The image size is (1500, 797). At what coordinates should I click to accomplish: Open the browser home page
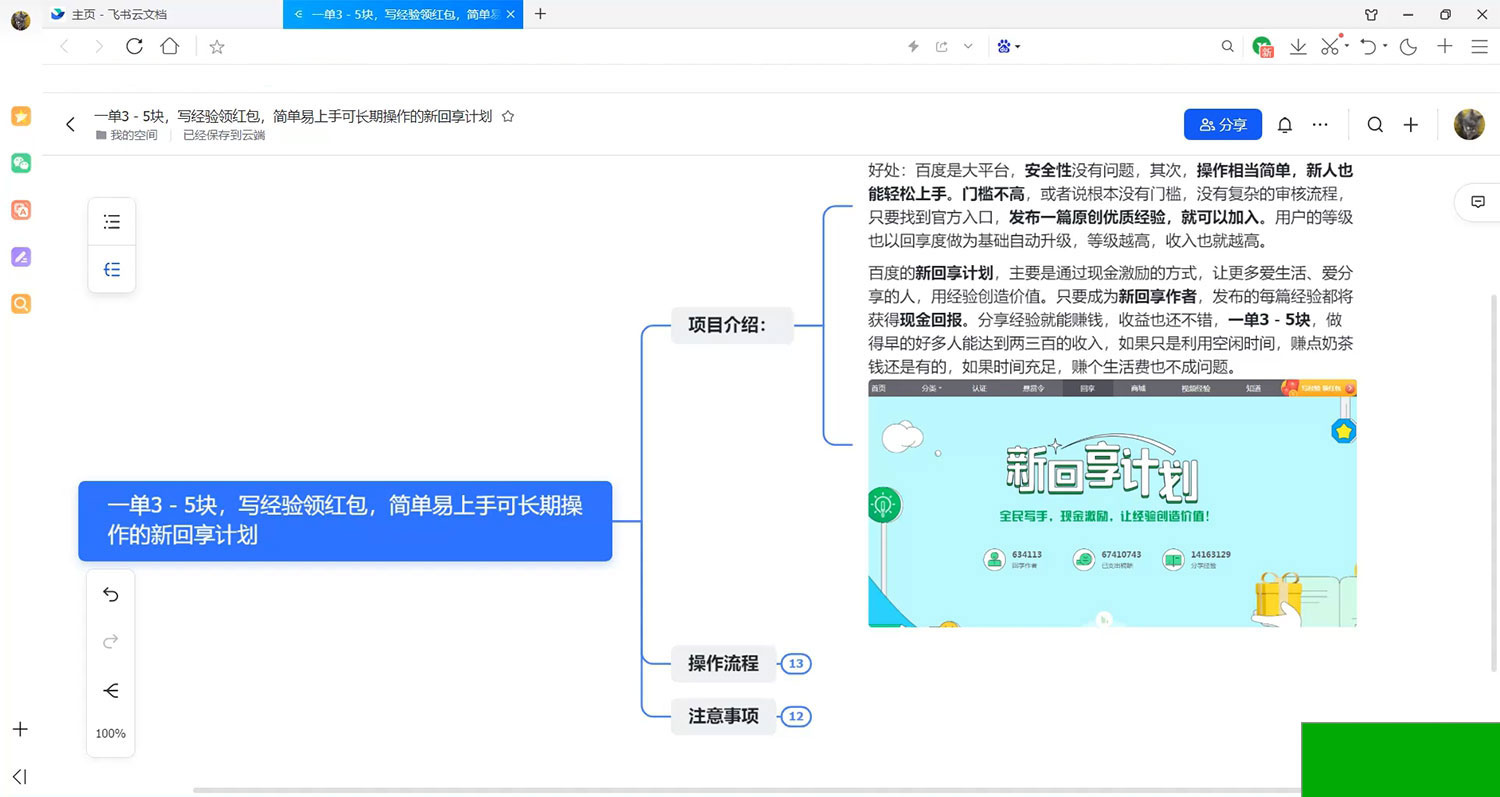click(x=170, y=46)
